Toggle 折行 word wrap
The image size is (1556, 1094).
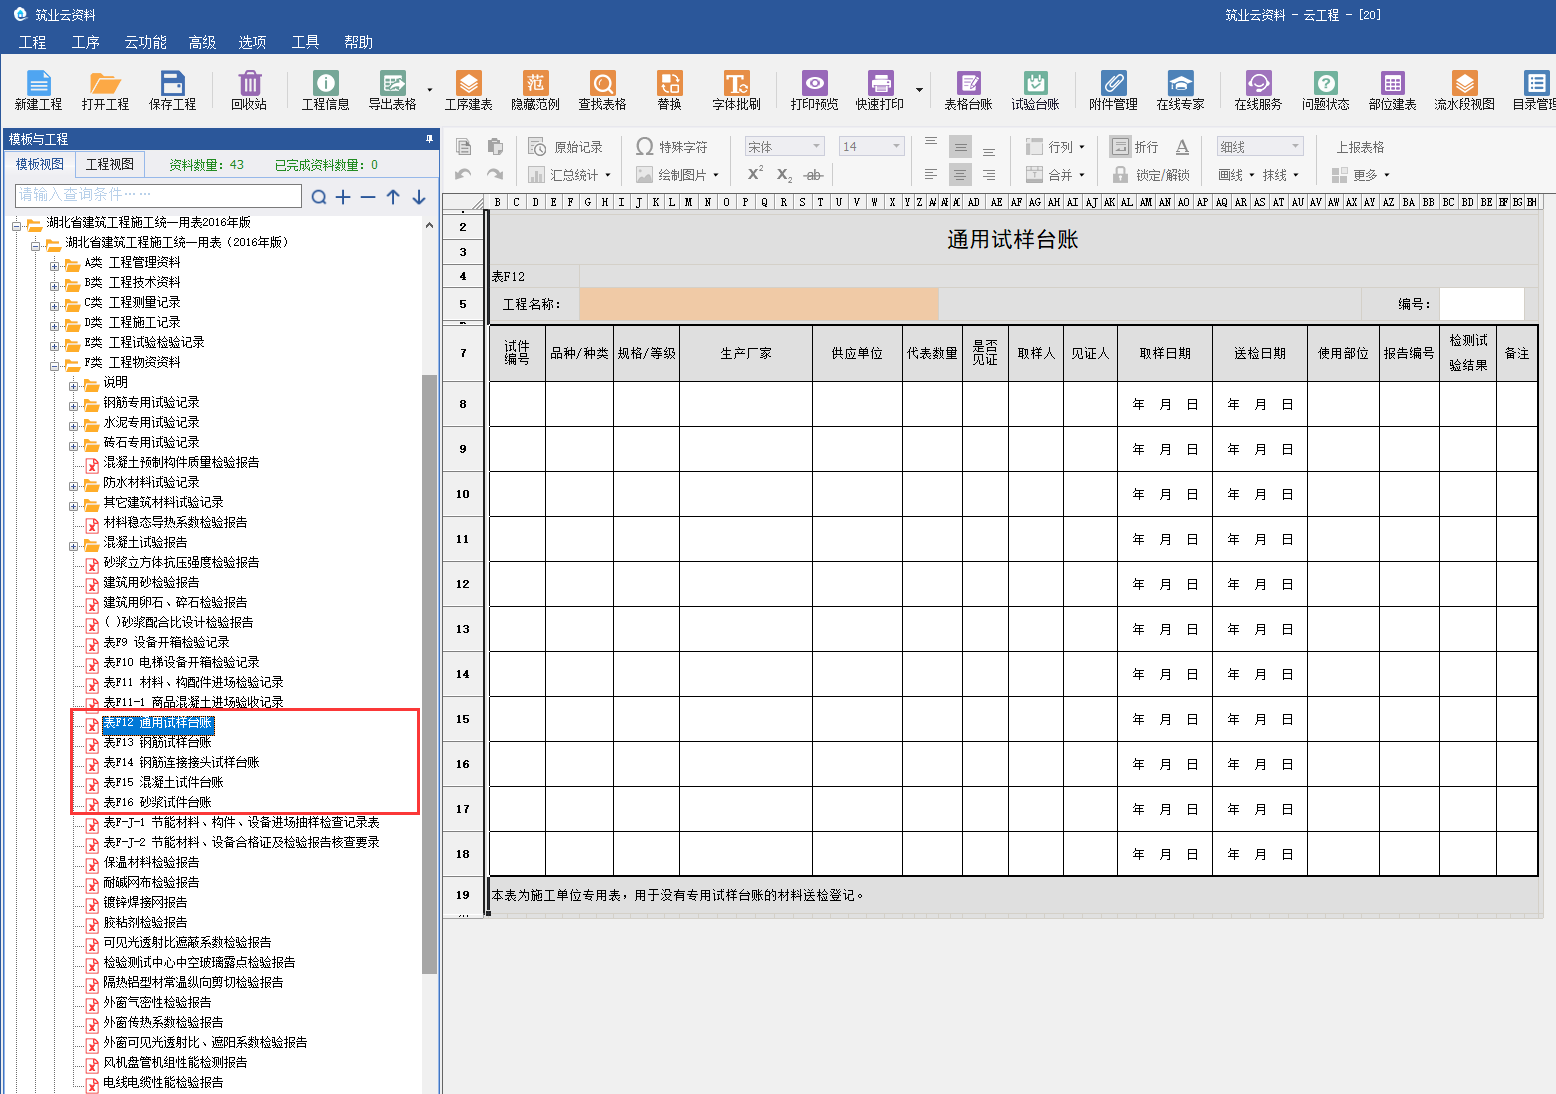pos(1134,147)
